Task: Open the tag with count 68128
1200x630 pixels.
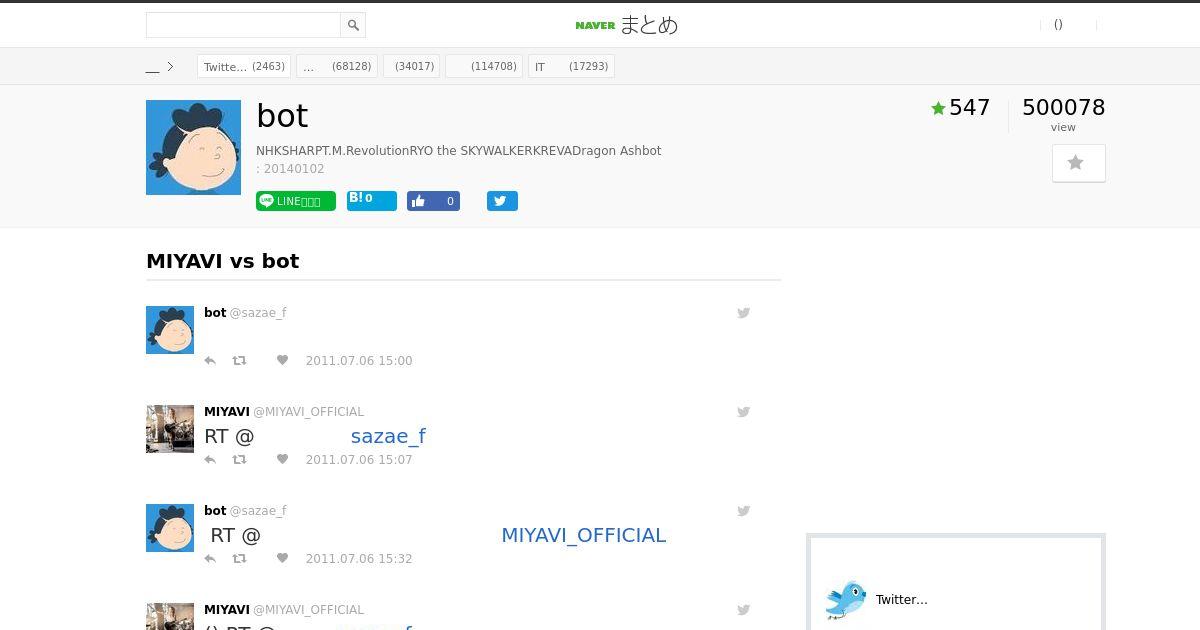Action: (x=337, y=67)
